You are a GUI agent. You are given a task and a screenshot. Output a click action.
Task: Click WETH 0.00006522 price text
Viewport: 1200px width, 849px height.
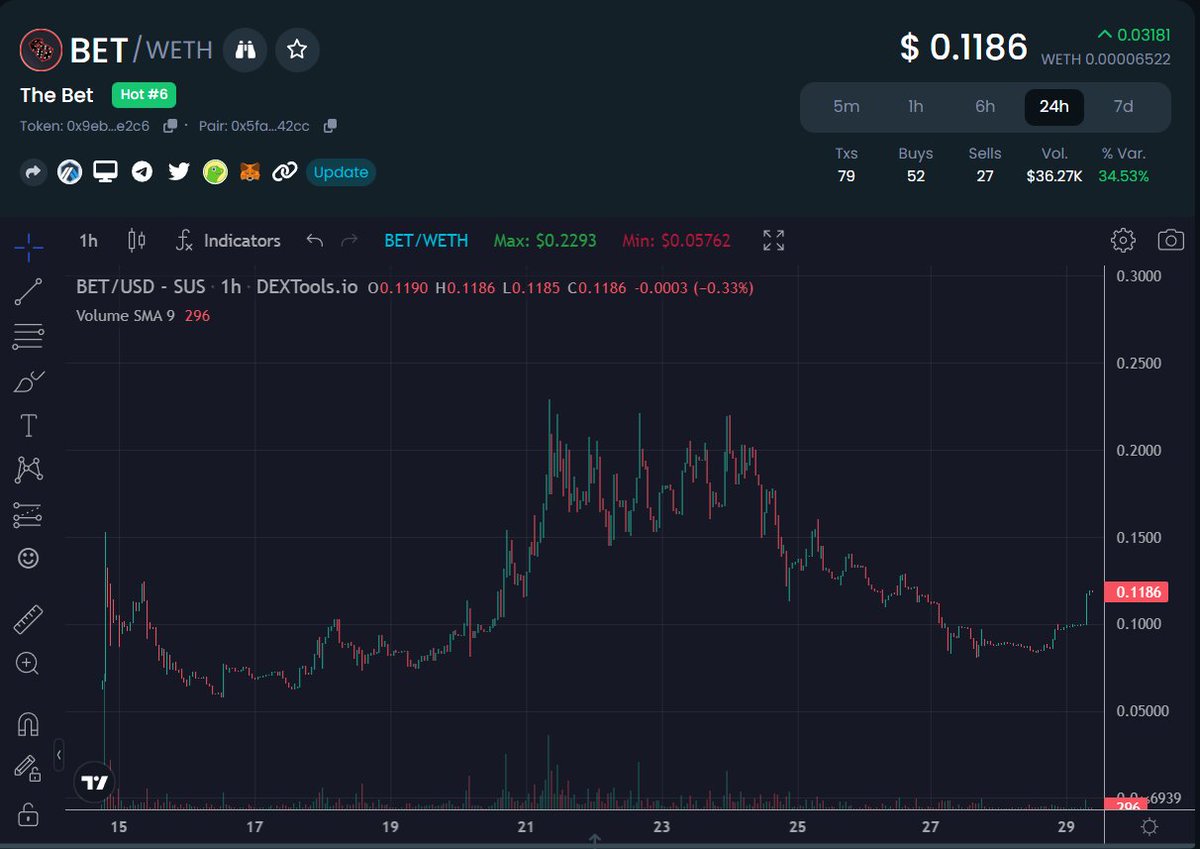point(1106,59)
